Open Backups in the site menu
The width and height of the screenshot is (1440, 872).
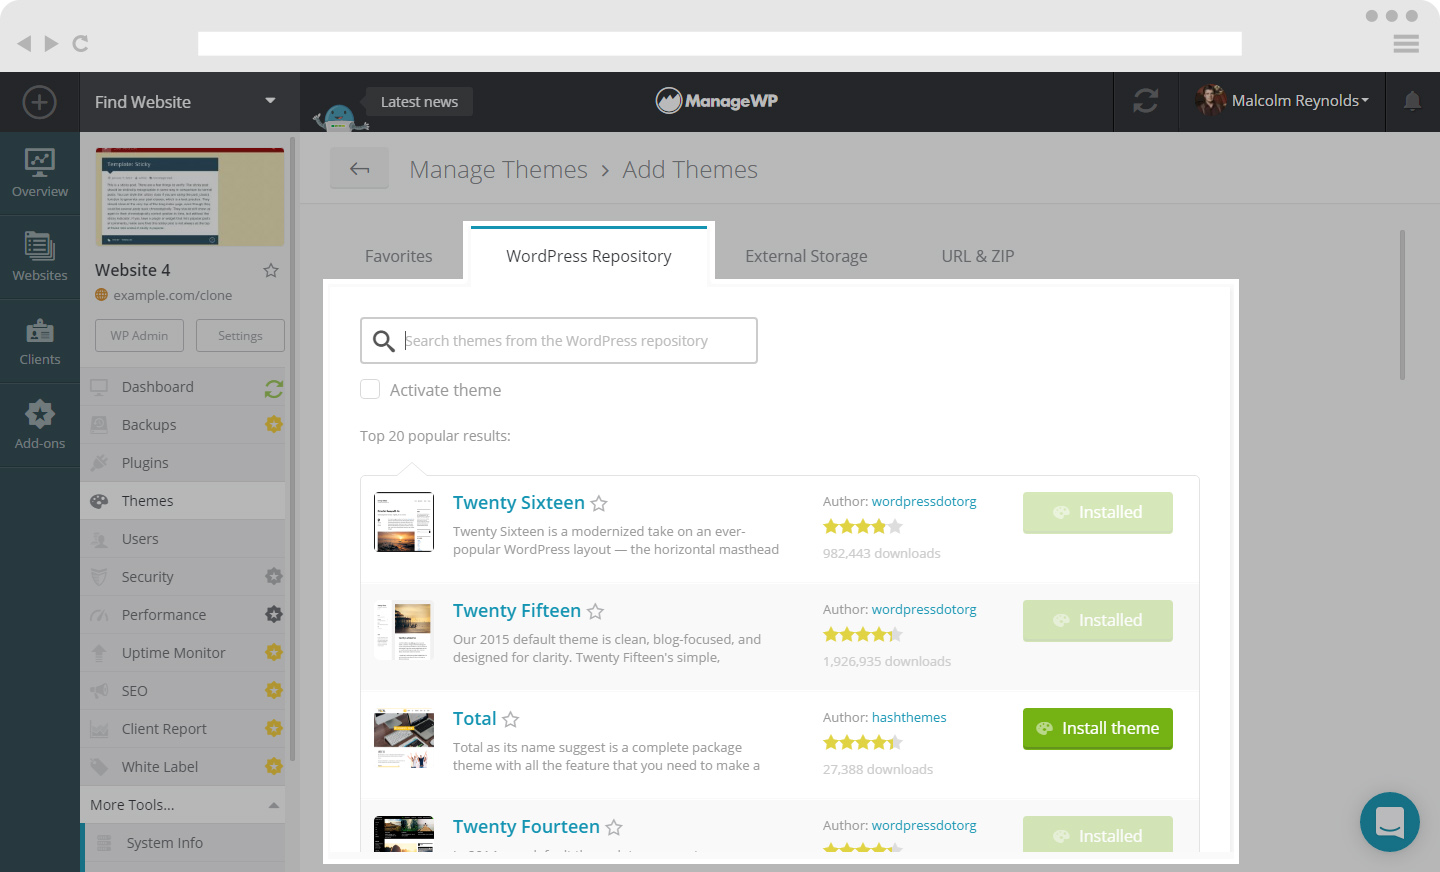(183, 425)
